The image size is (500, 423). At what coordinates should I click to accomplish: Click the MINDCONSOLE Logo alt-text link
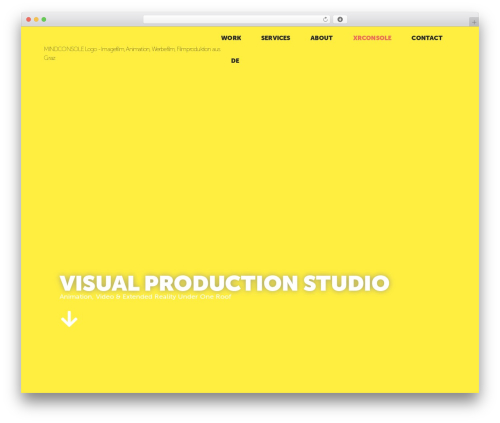[132, 53]
